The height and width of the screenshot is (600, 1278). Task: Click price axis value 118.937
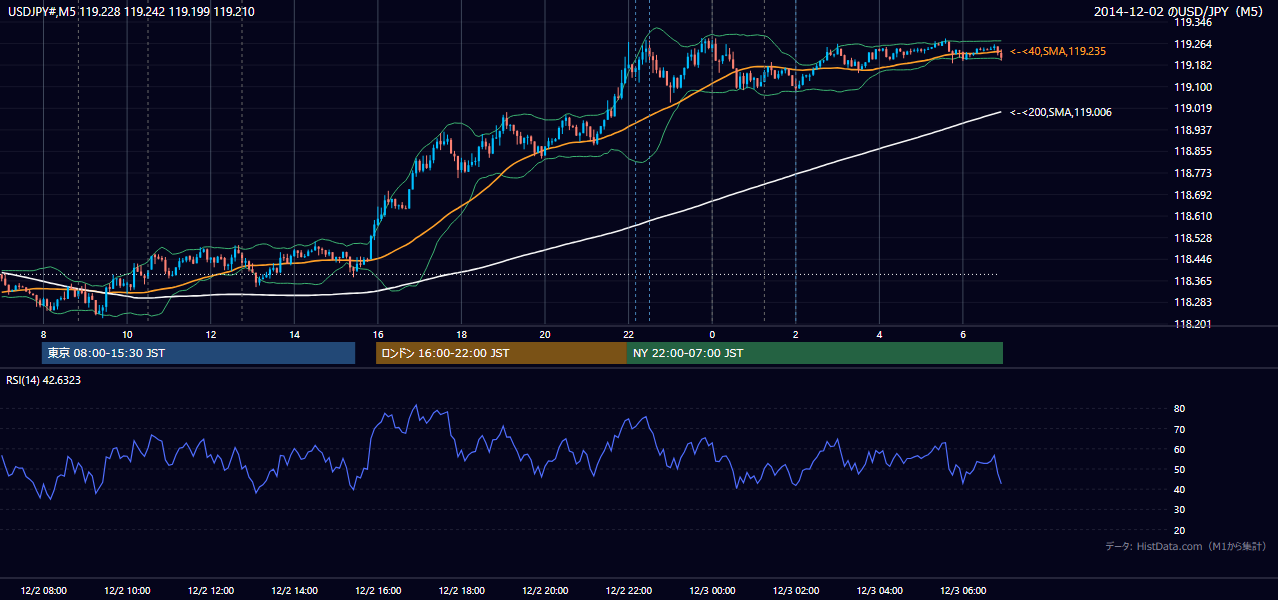point(1192,130)
